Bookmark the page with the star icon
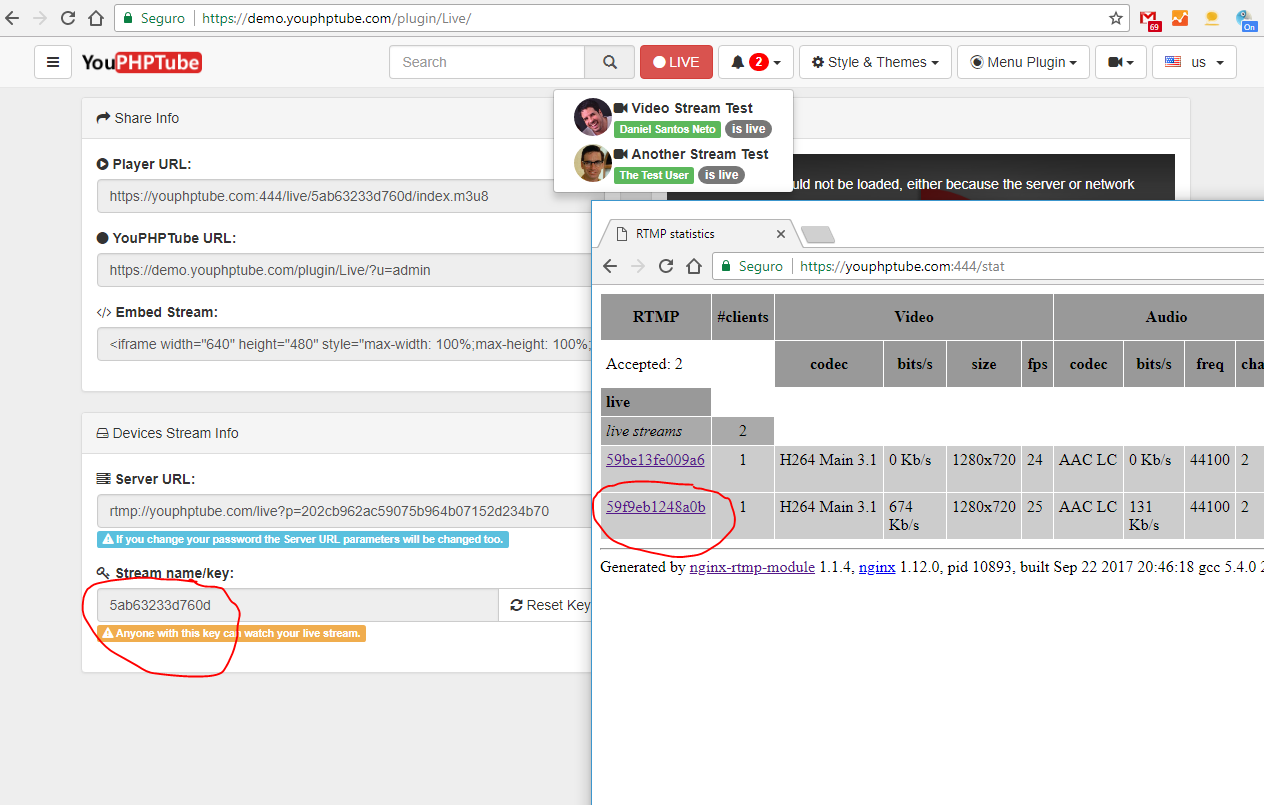Image resolution: width=1264 pixels, height=805 pixels. [1116, 18]
